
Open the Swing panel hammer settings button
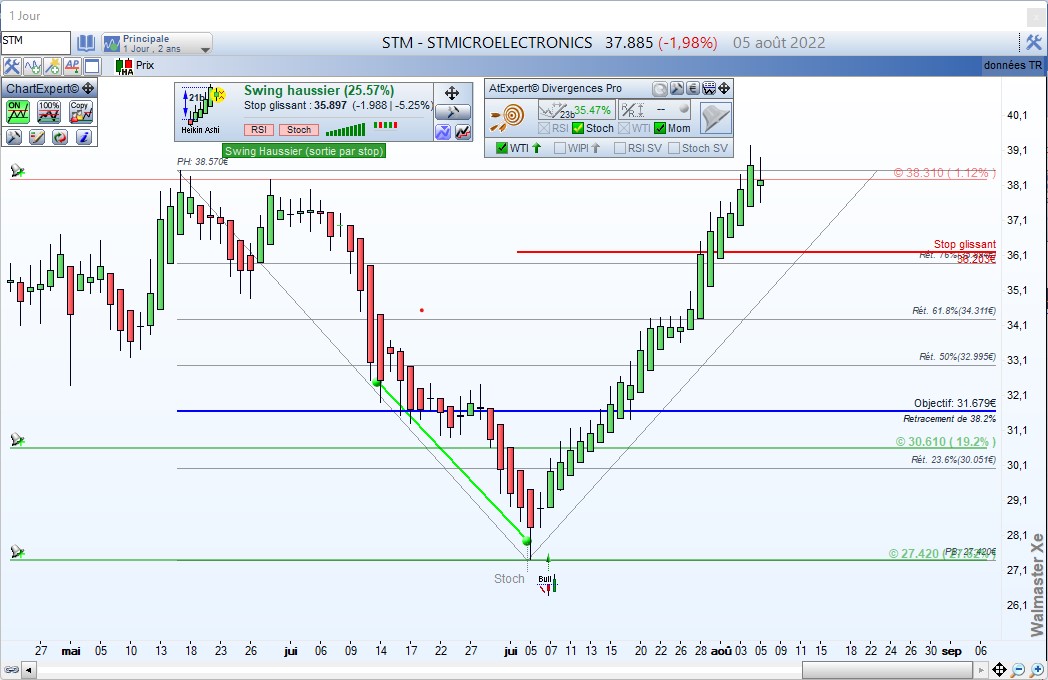452,112
